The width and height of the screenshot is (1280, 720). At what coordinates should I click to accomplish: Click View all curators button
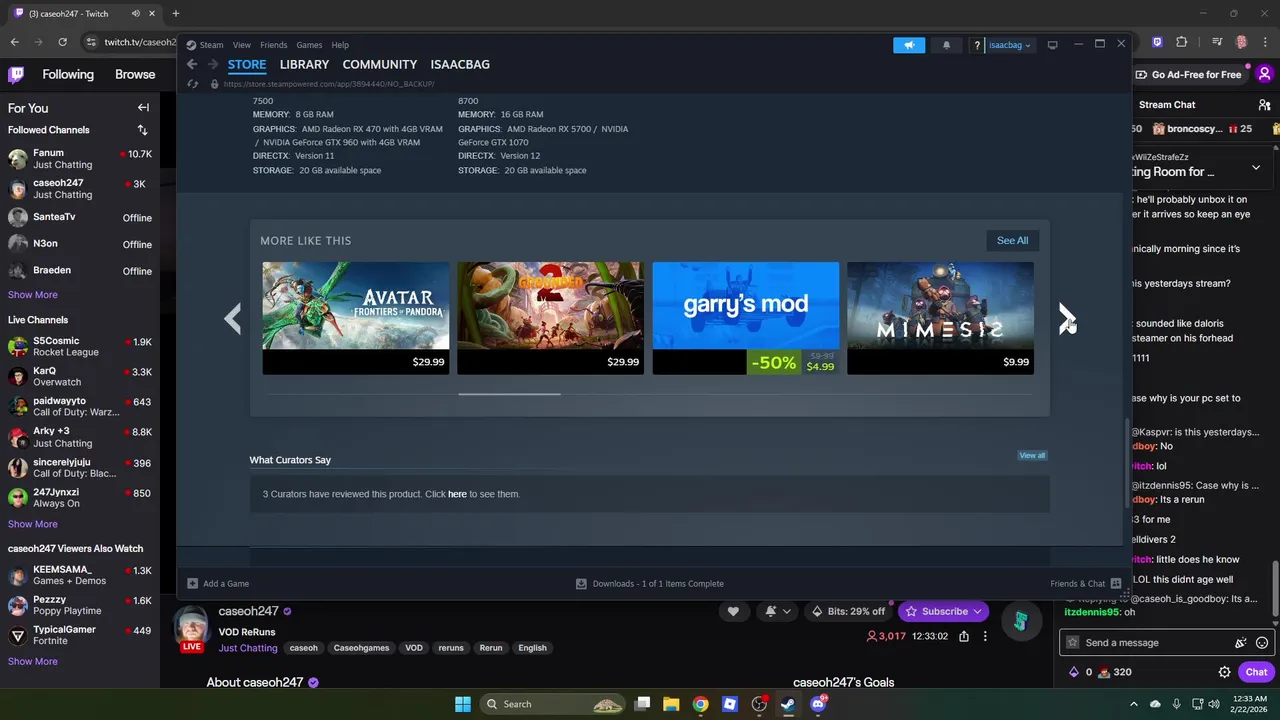pos(1032,455)
